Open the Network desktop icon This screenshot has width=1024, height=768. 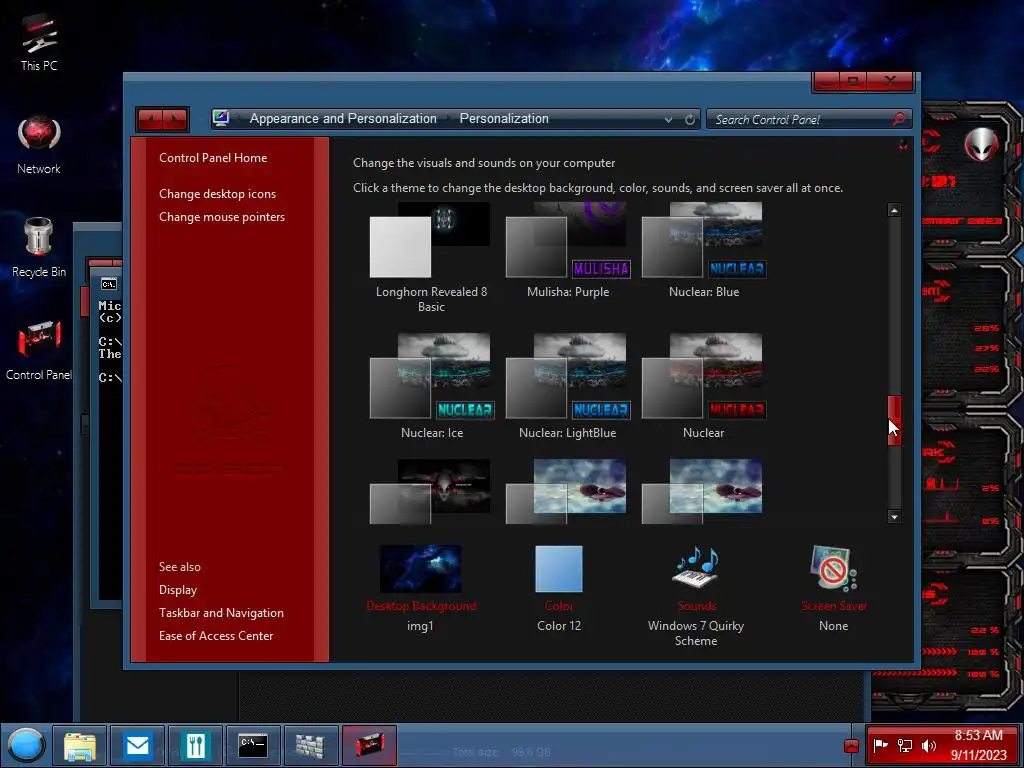(x=39, y=145)
